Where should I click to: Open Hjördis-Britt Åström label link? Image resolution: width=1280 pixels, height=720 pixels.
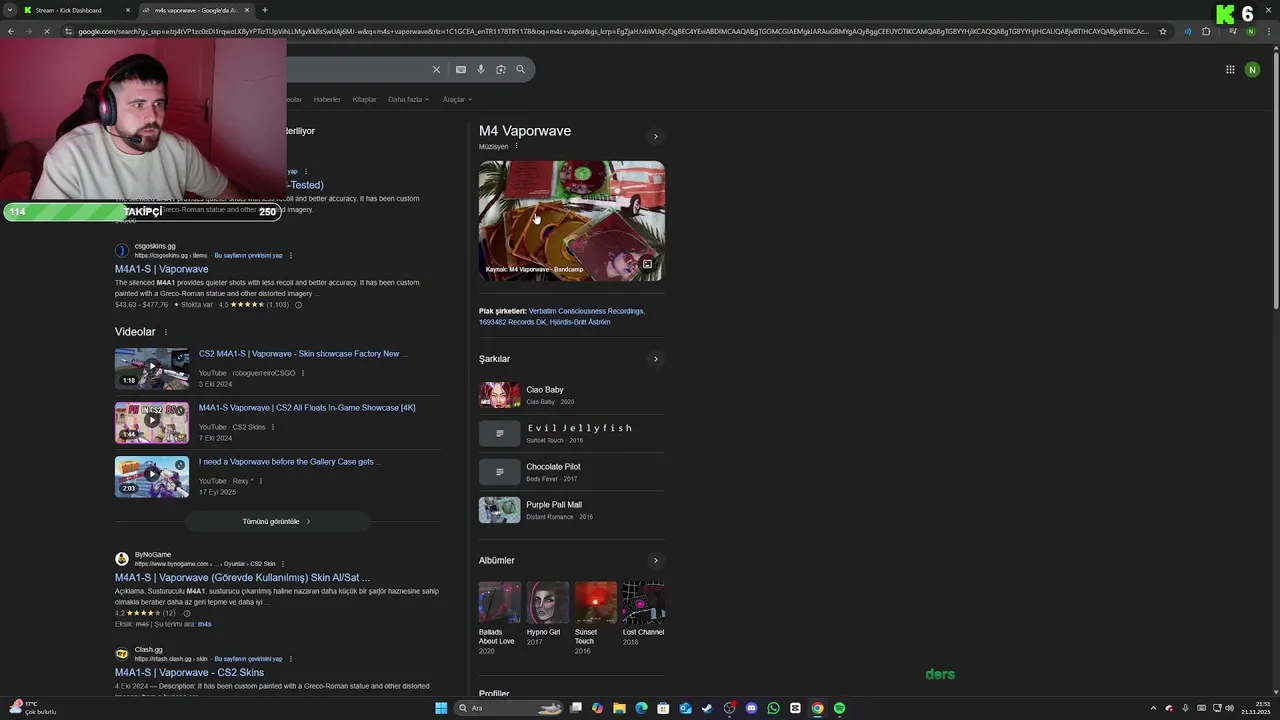tap(580, 322)
